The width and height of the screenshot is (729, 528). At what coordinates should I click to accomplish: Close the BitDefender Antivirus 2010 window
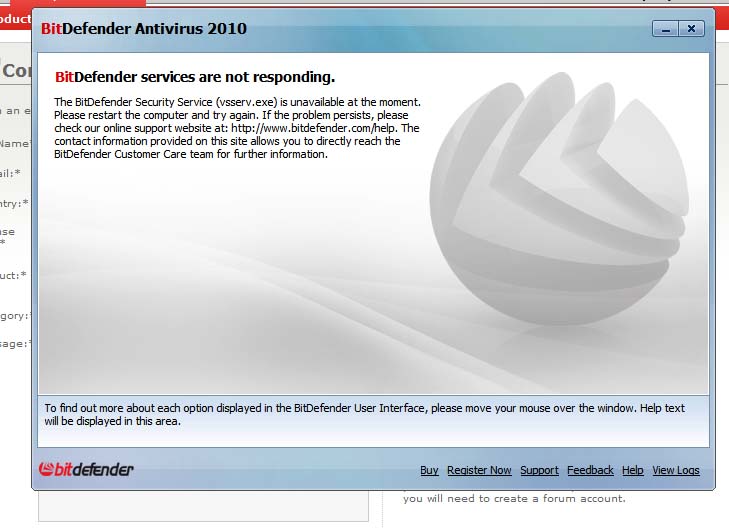pos(691,29)
